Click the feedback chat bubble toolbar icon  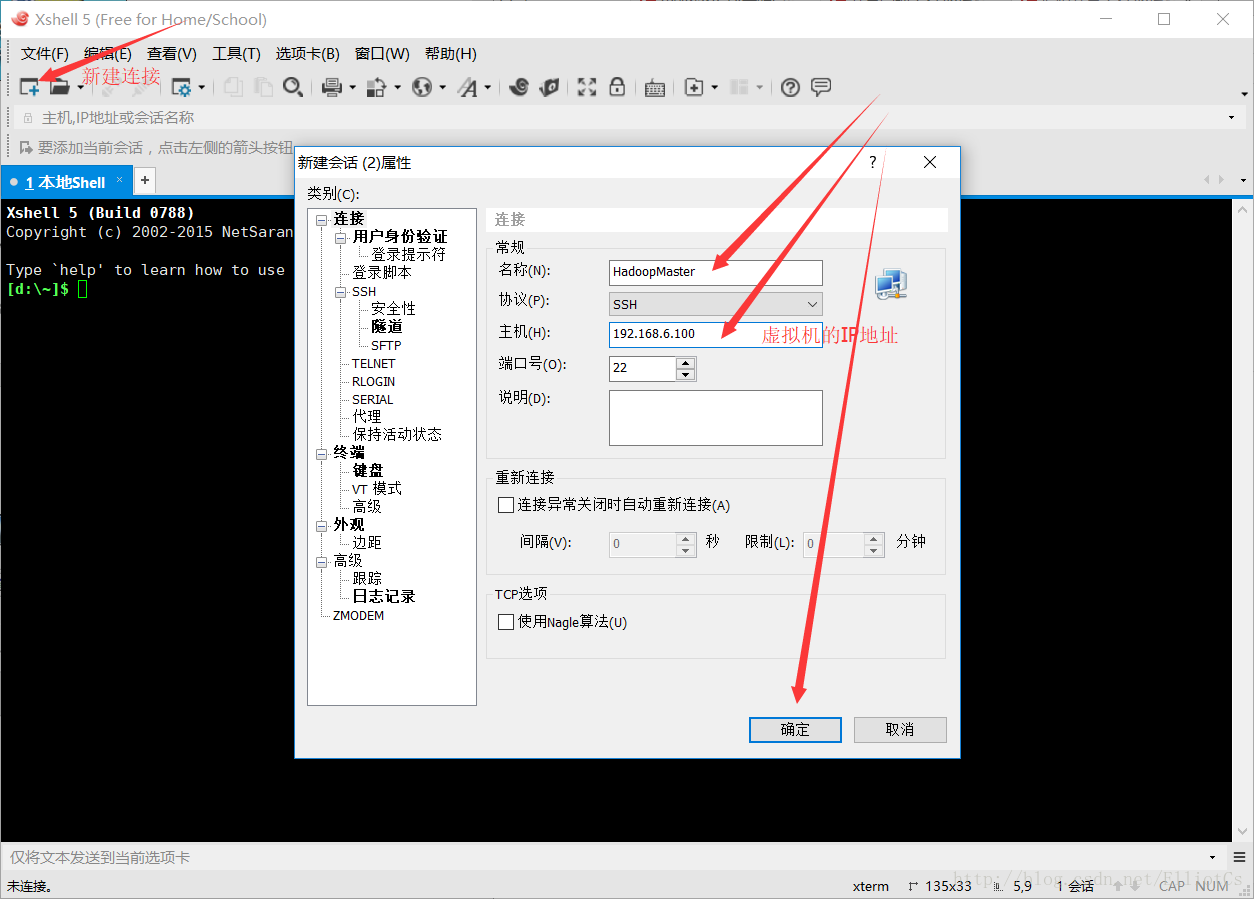tap(821, 87)
